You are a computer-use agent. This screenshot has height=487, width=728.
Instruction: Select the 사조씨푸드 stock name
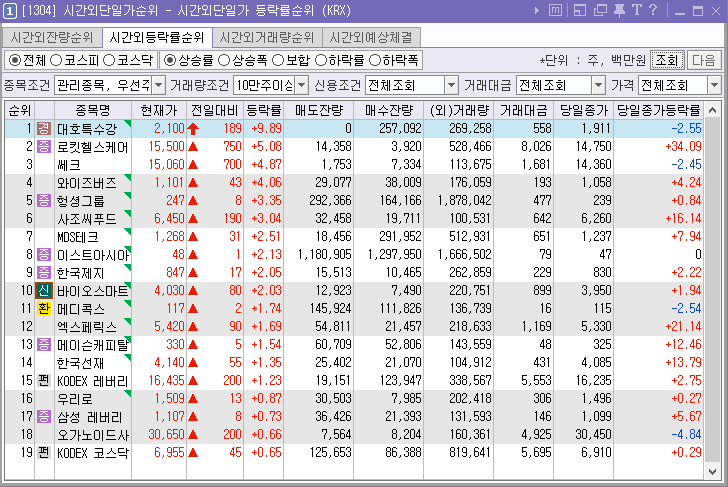click(86, 219)
